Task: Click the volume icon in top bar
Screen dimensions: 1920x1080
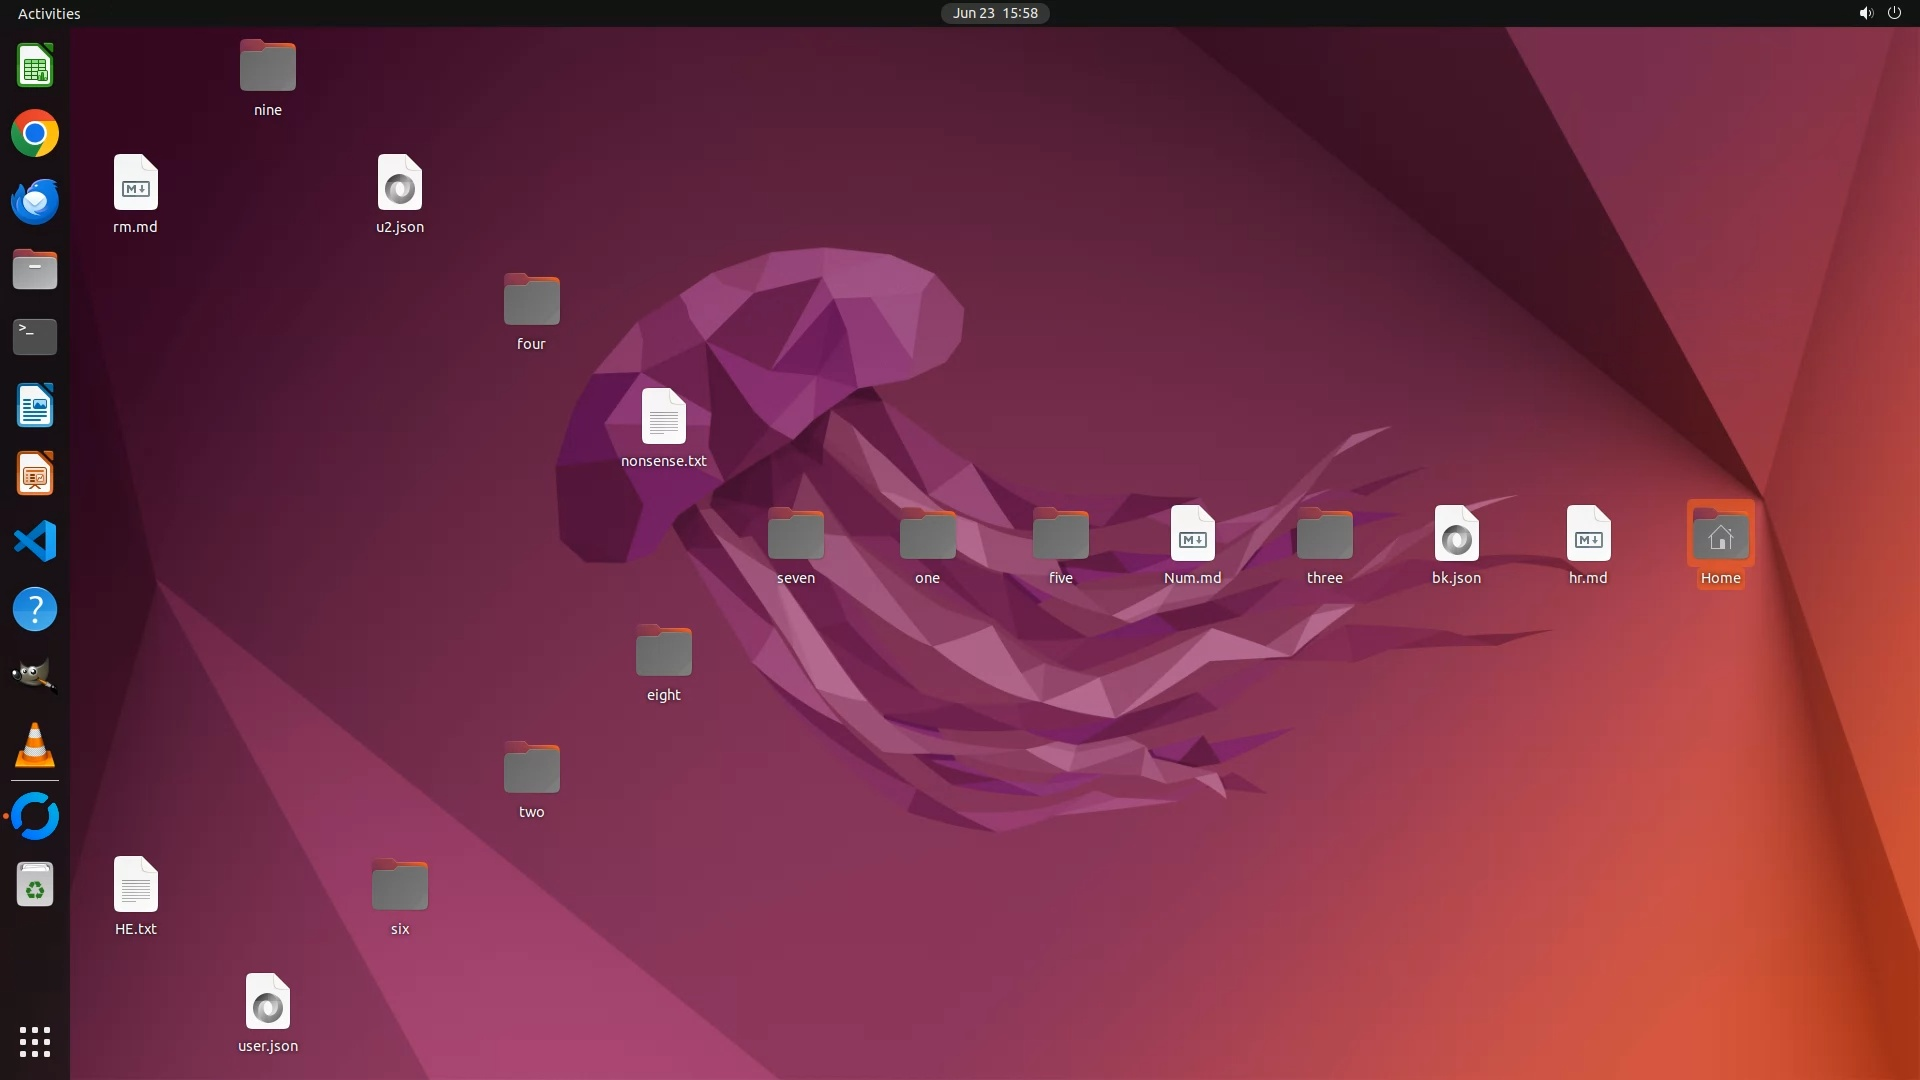Action: (x=1865, y=13)
